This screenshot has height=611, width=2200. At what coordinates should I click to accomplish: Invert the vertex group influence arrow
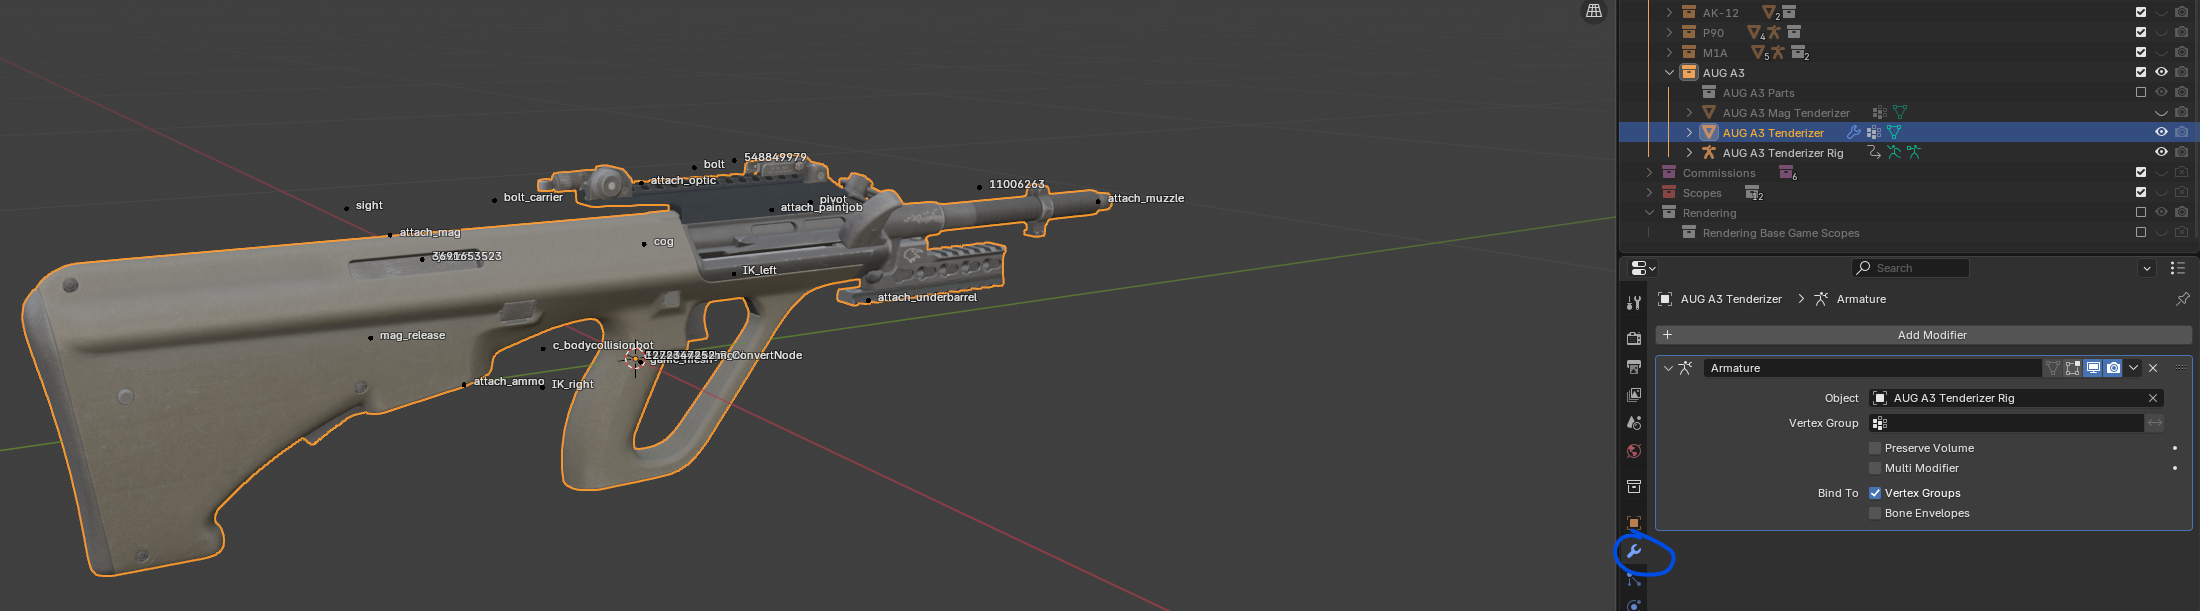point(2155,423)
